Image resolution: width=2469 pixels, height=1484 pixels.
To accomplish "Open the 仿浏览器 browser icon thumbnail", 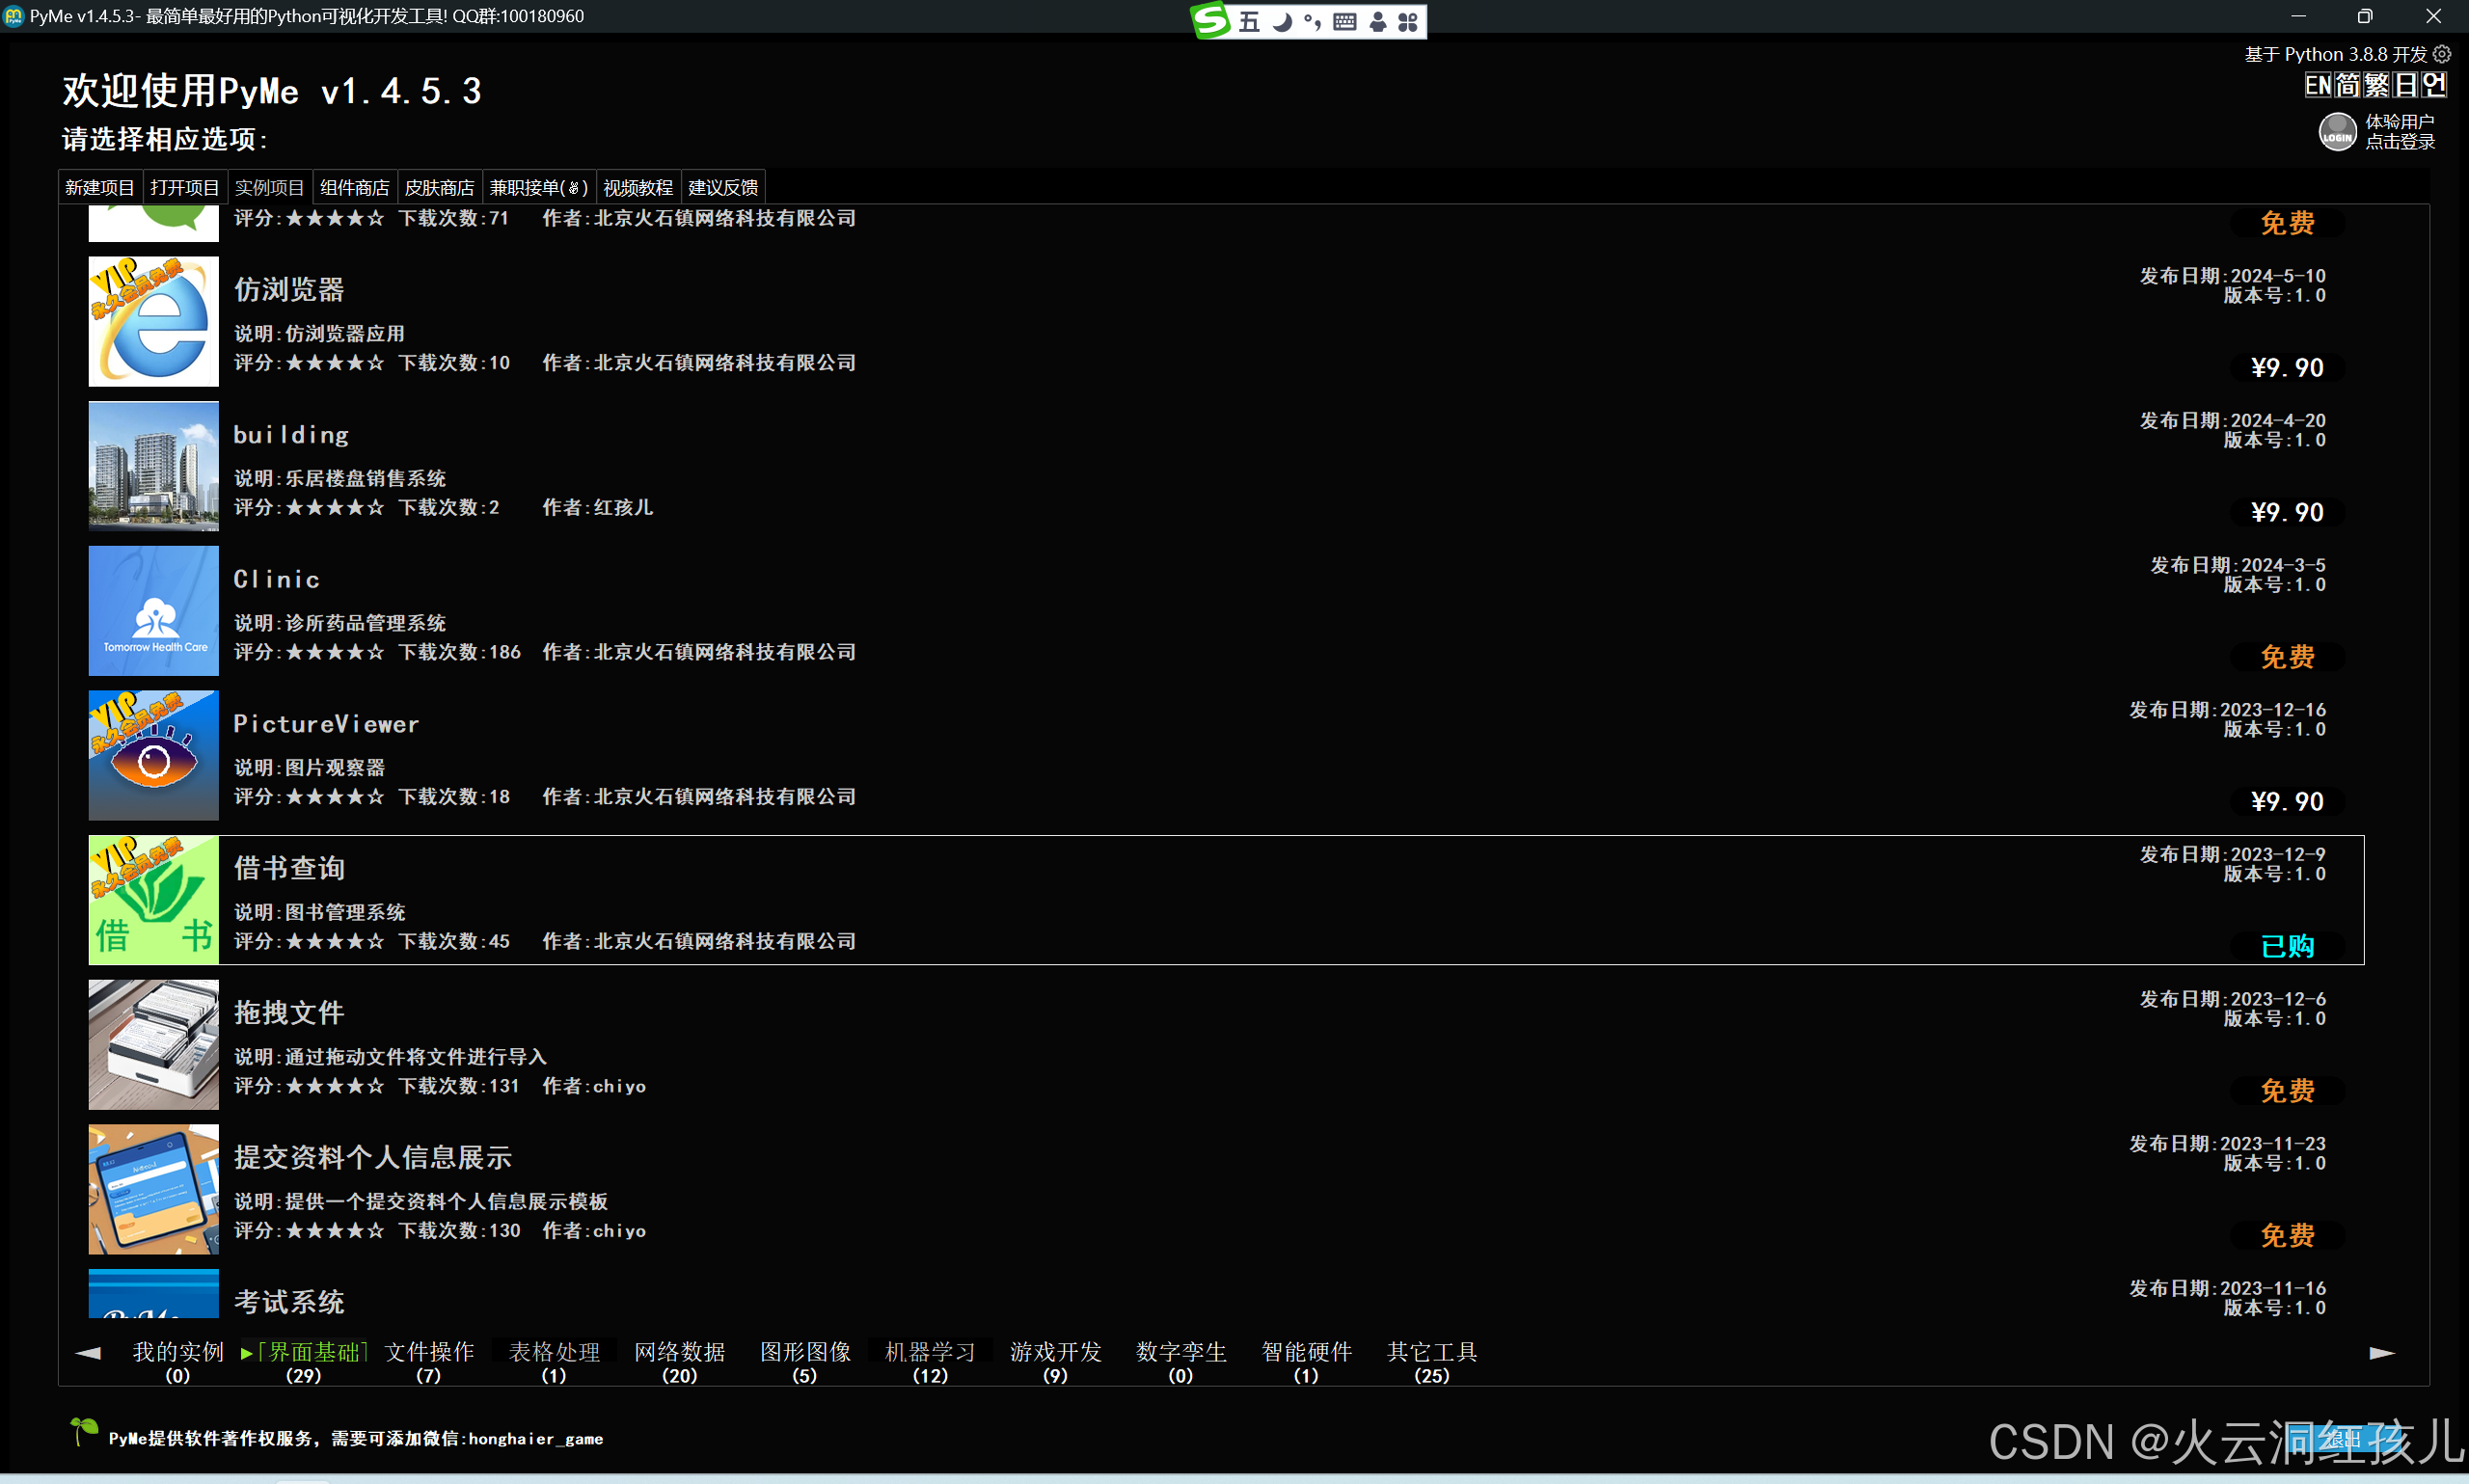I will [x=153, y=322].
